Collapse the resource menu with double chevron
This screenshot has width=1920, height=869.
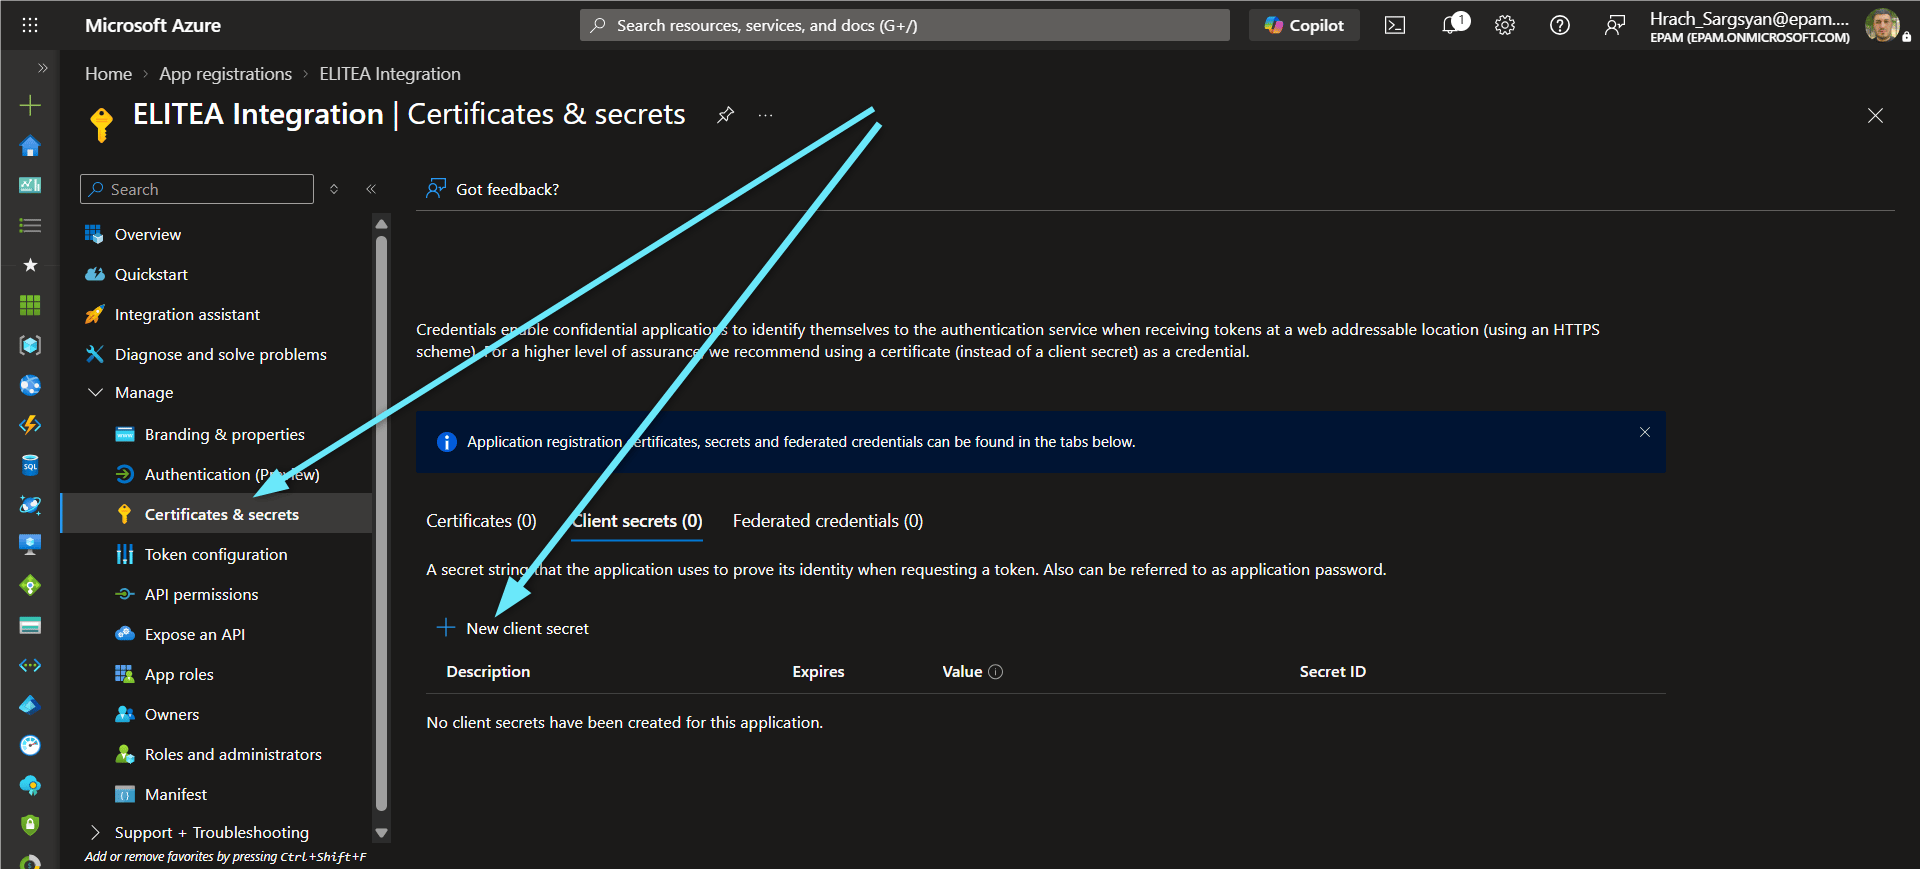click(x=371, y=189)
